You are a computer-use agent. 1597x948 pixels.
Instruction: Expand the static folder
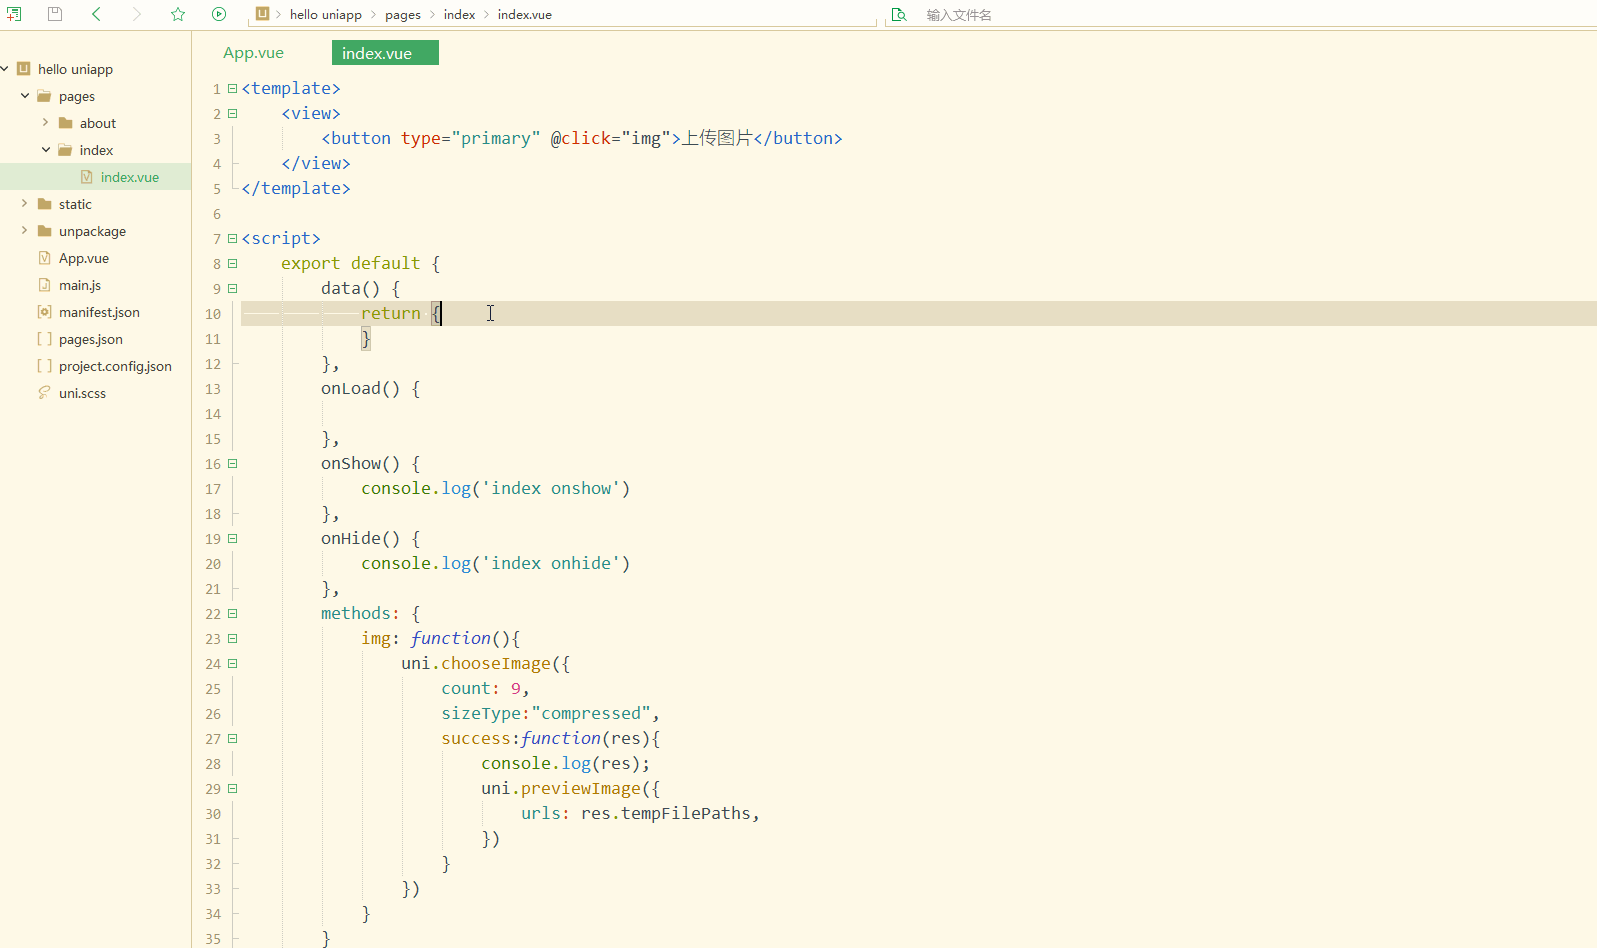pyautogui.click(x=25, y=204)
